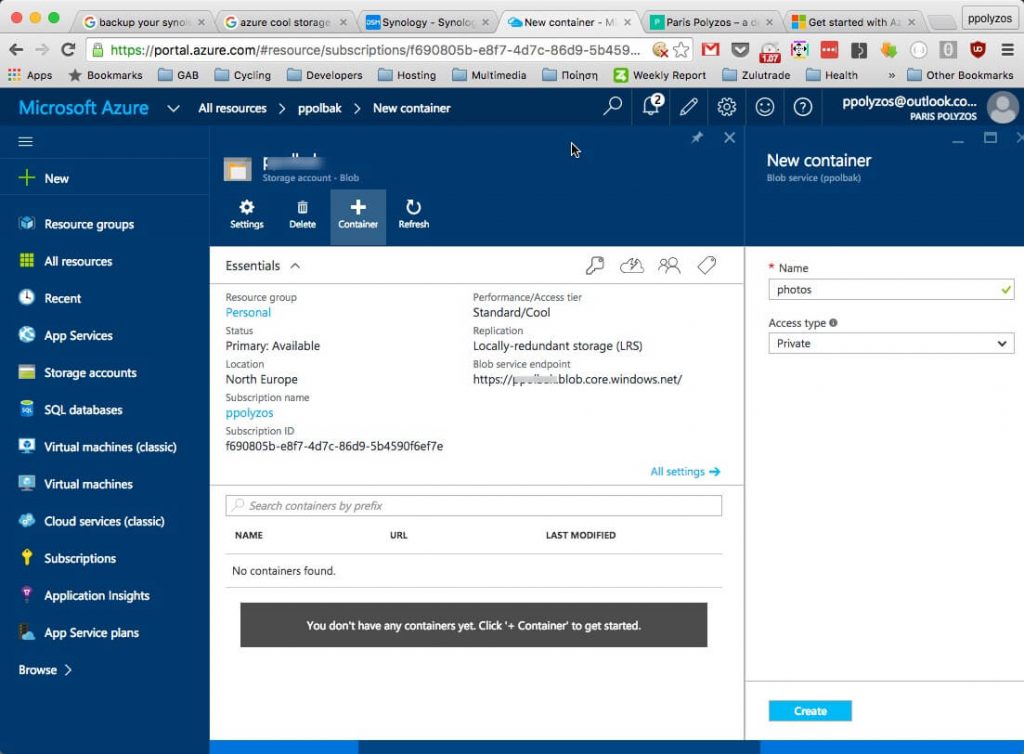
Task: Click the App Services globe icon
Action: point(27,335)
